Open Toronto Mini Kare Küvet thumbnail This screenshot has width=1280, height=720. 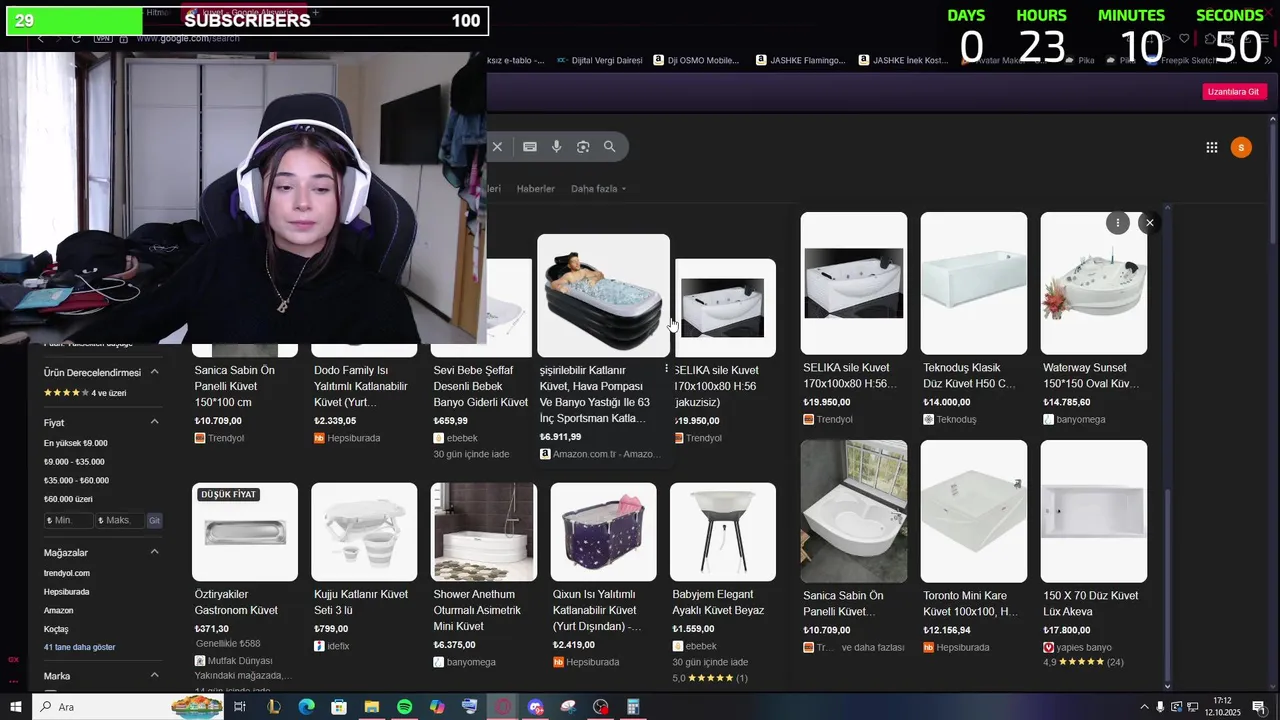click(x=974, y=511)
